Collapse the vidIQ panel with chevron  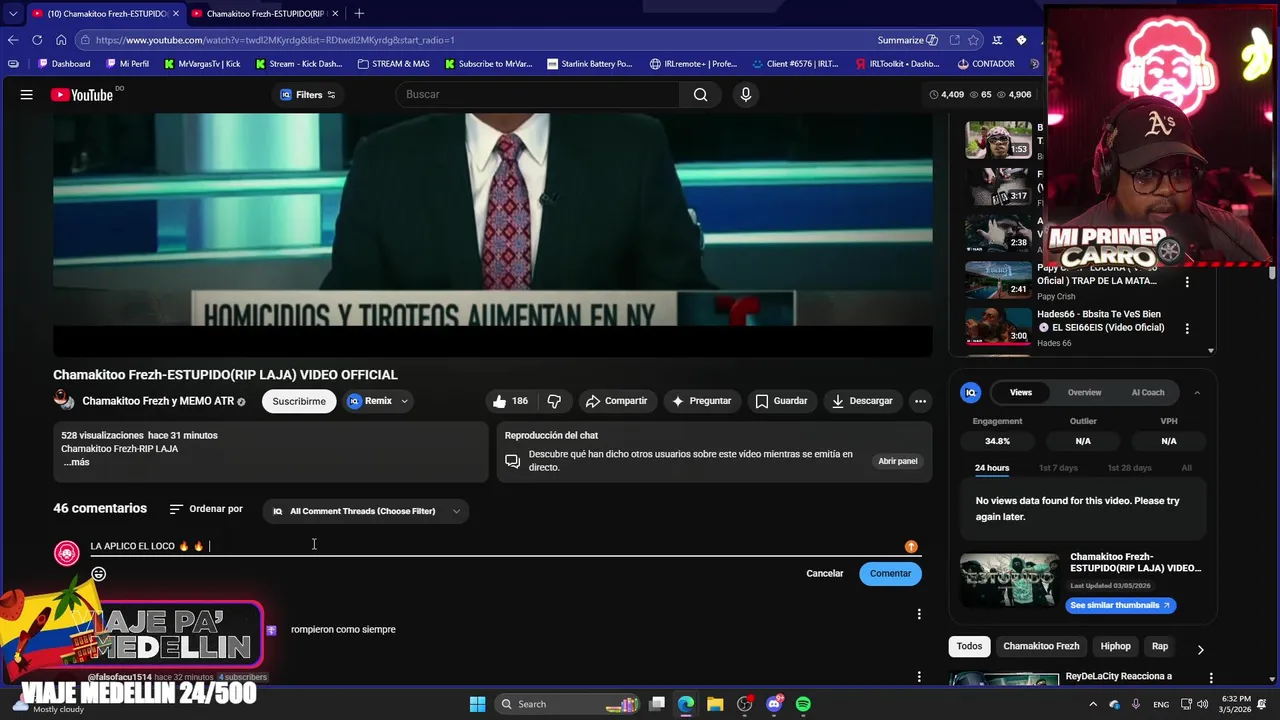point(1197,393)
